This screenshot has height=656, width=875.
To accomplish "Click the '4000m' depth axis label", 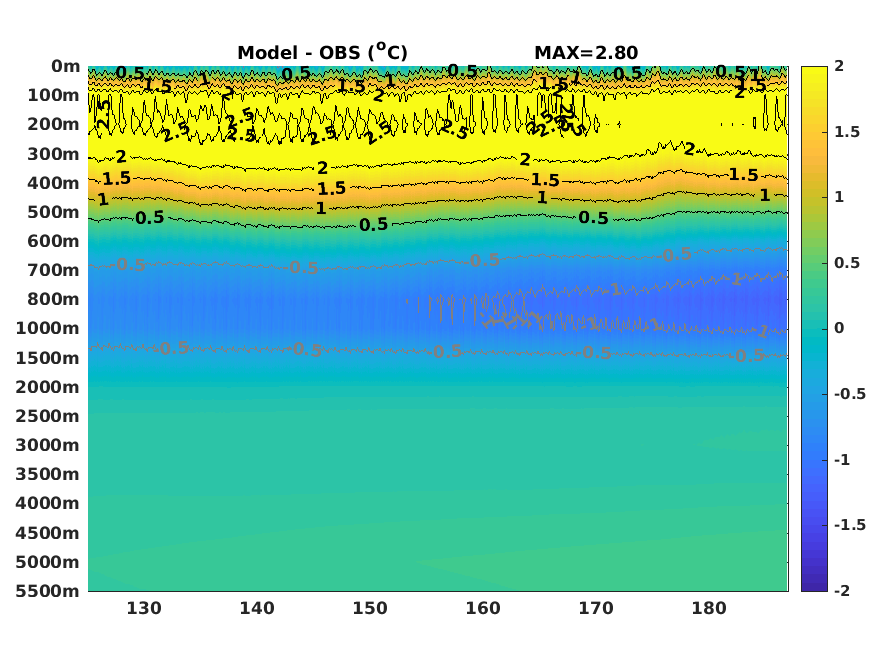I will (48, 503).
